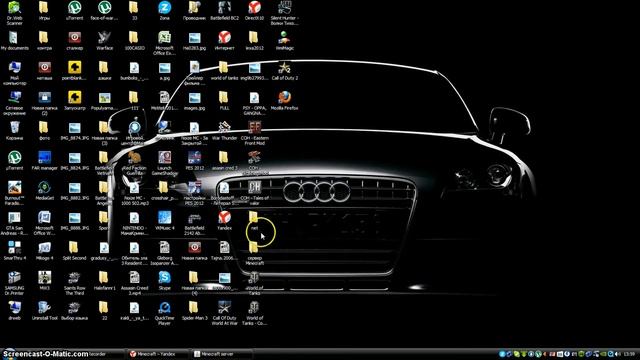
Task: Open the PSY - OPPA GANGNAM audio file
Action: [x=254, y=103]
